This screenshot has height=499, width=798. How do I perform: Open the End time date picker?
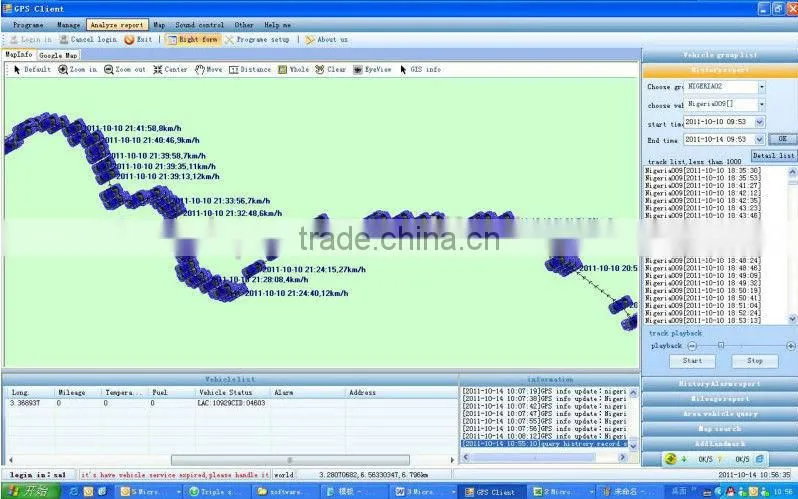tap(759, 139)
